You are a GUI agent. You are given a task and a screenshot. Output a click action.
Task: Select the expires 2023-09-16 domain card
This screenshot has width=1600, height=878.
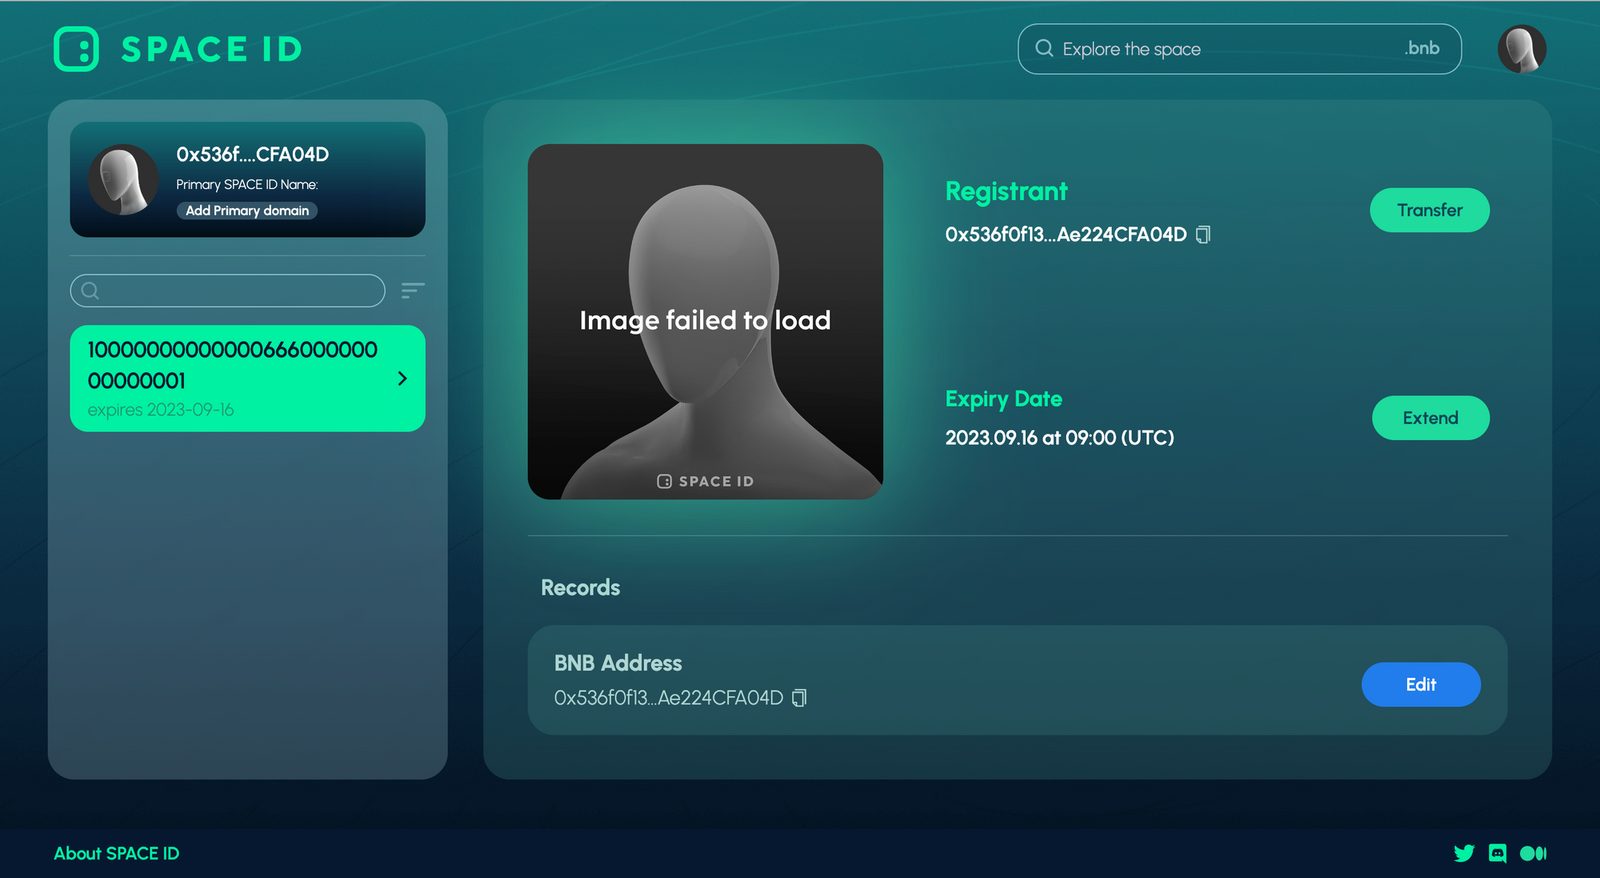click(247, 378)
